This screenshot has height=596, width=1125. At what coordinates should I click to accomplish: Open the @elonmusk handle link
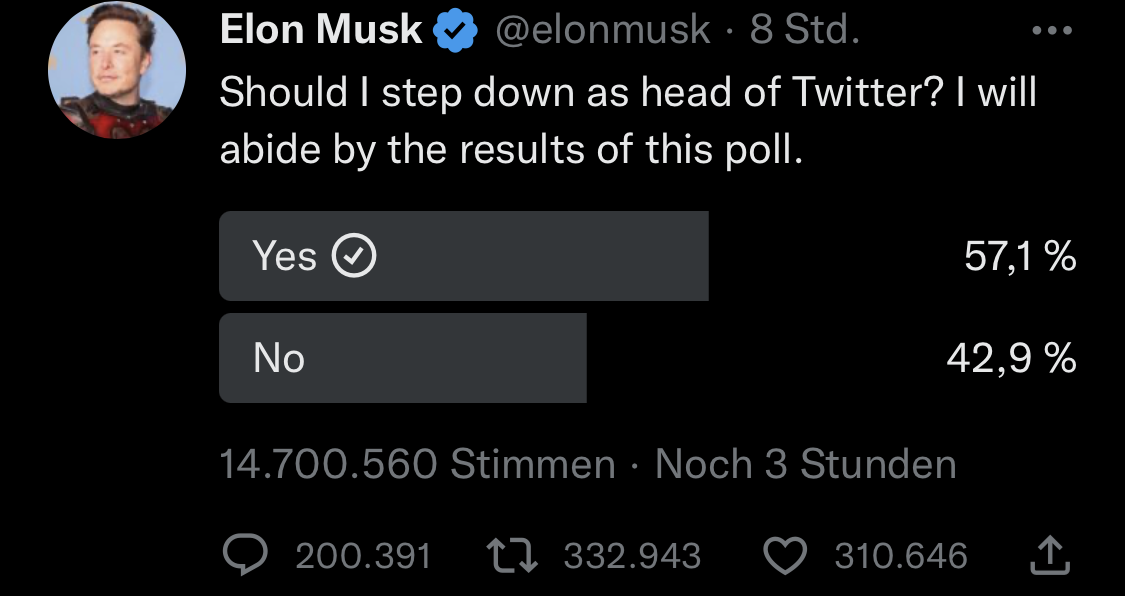pyautogui.click(x=603, y=31)
